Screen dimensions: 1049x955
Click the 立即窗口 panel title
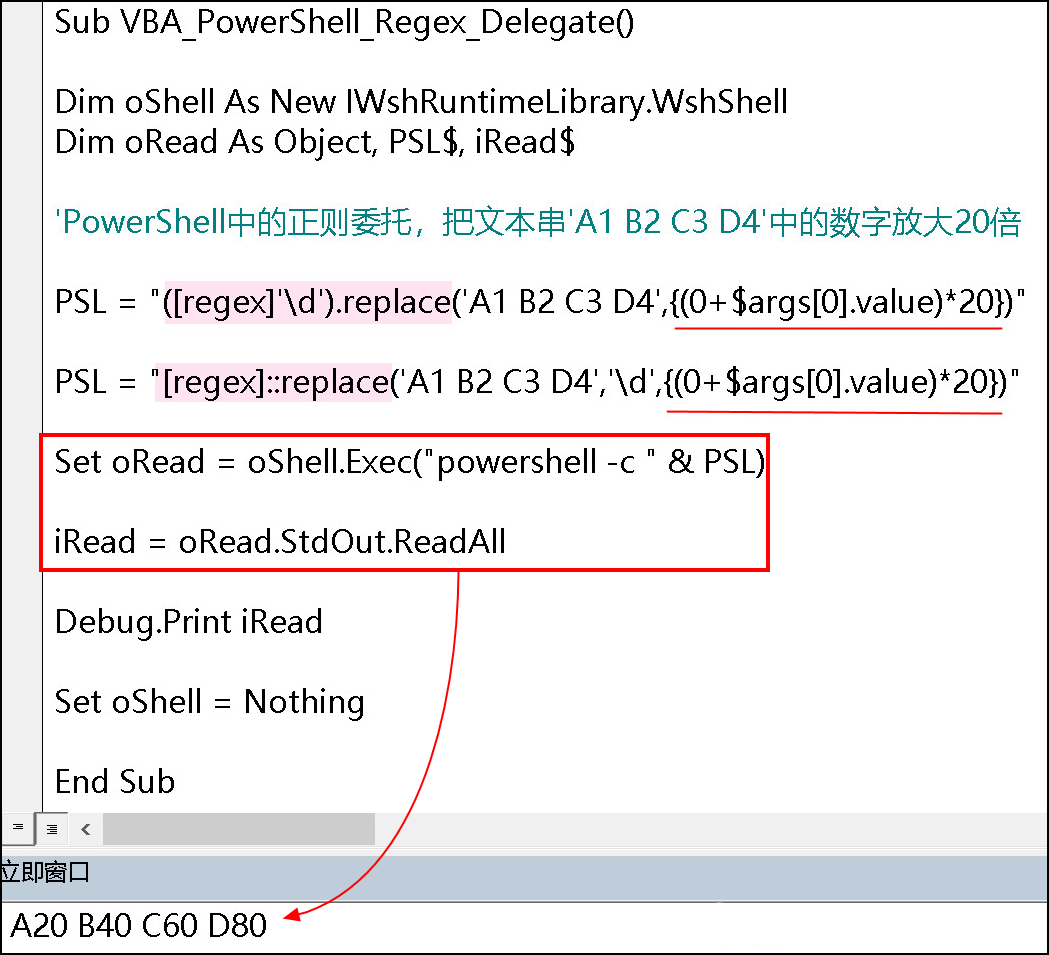coord(45,873)
